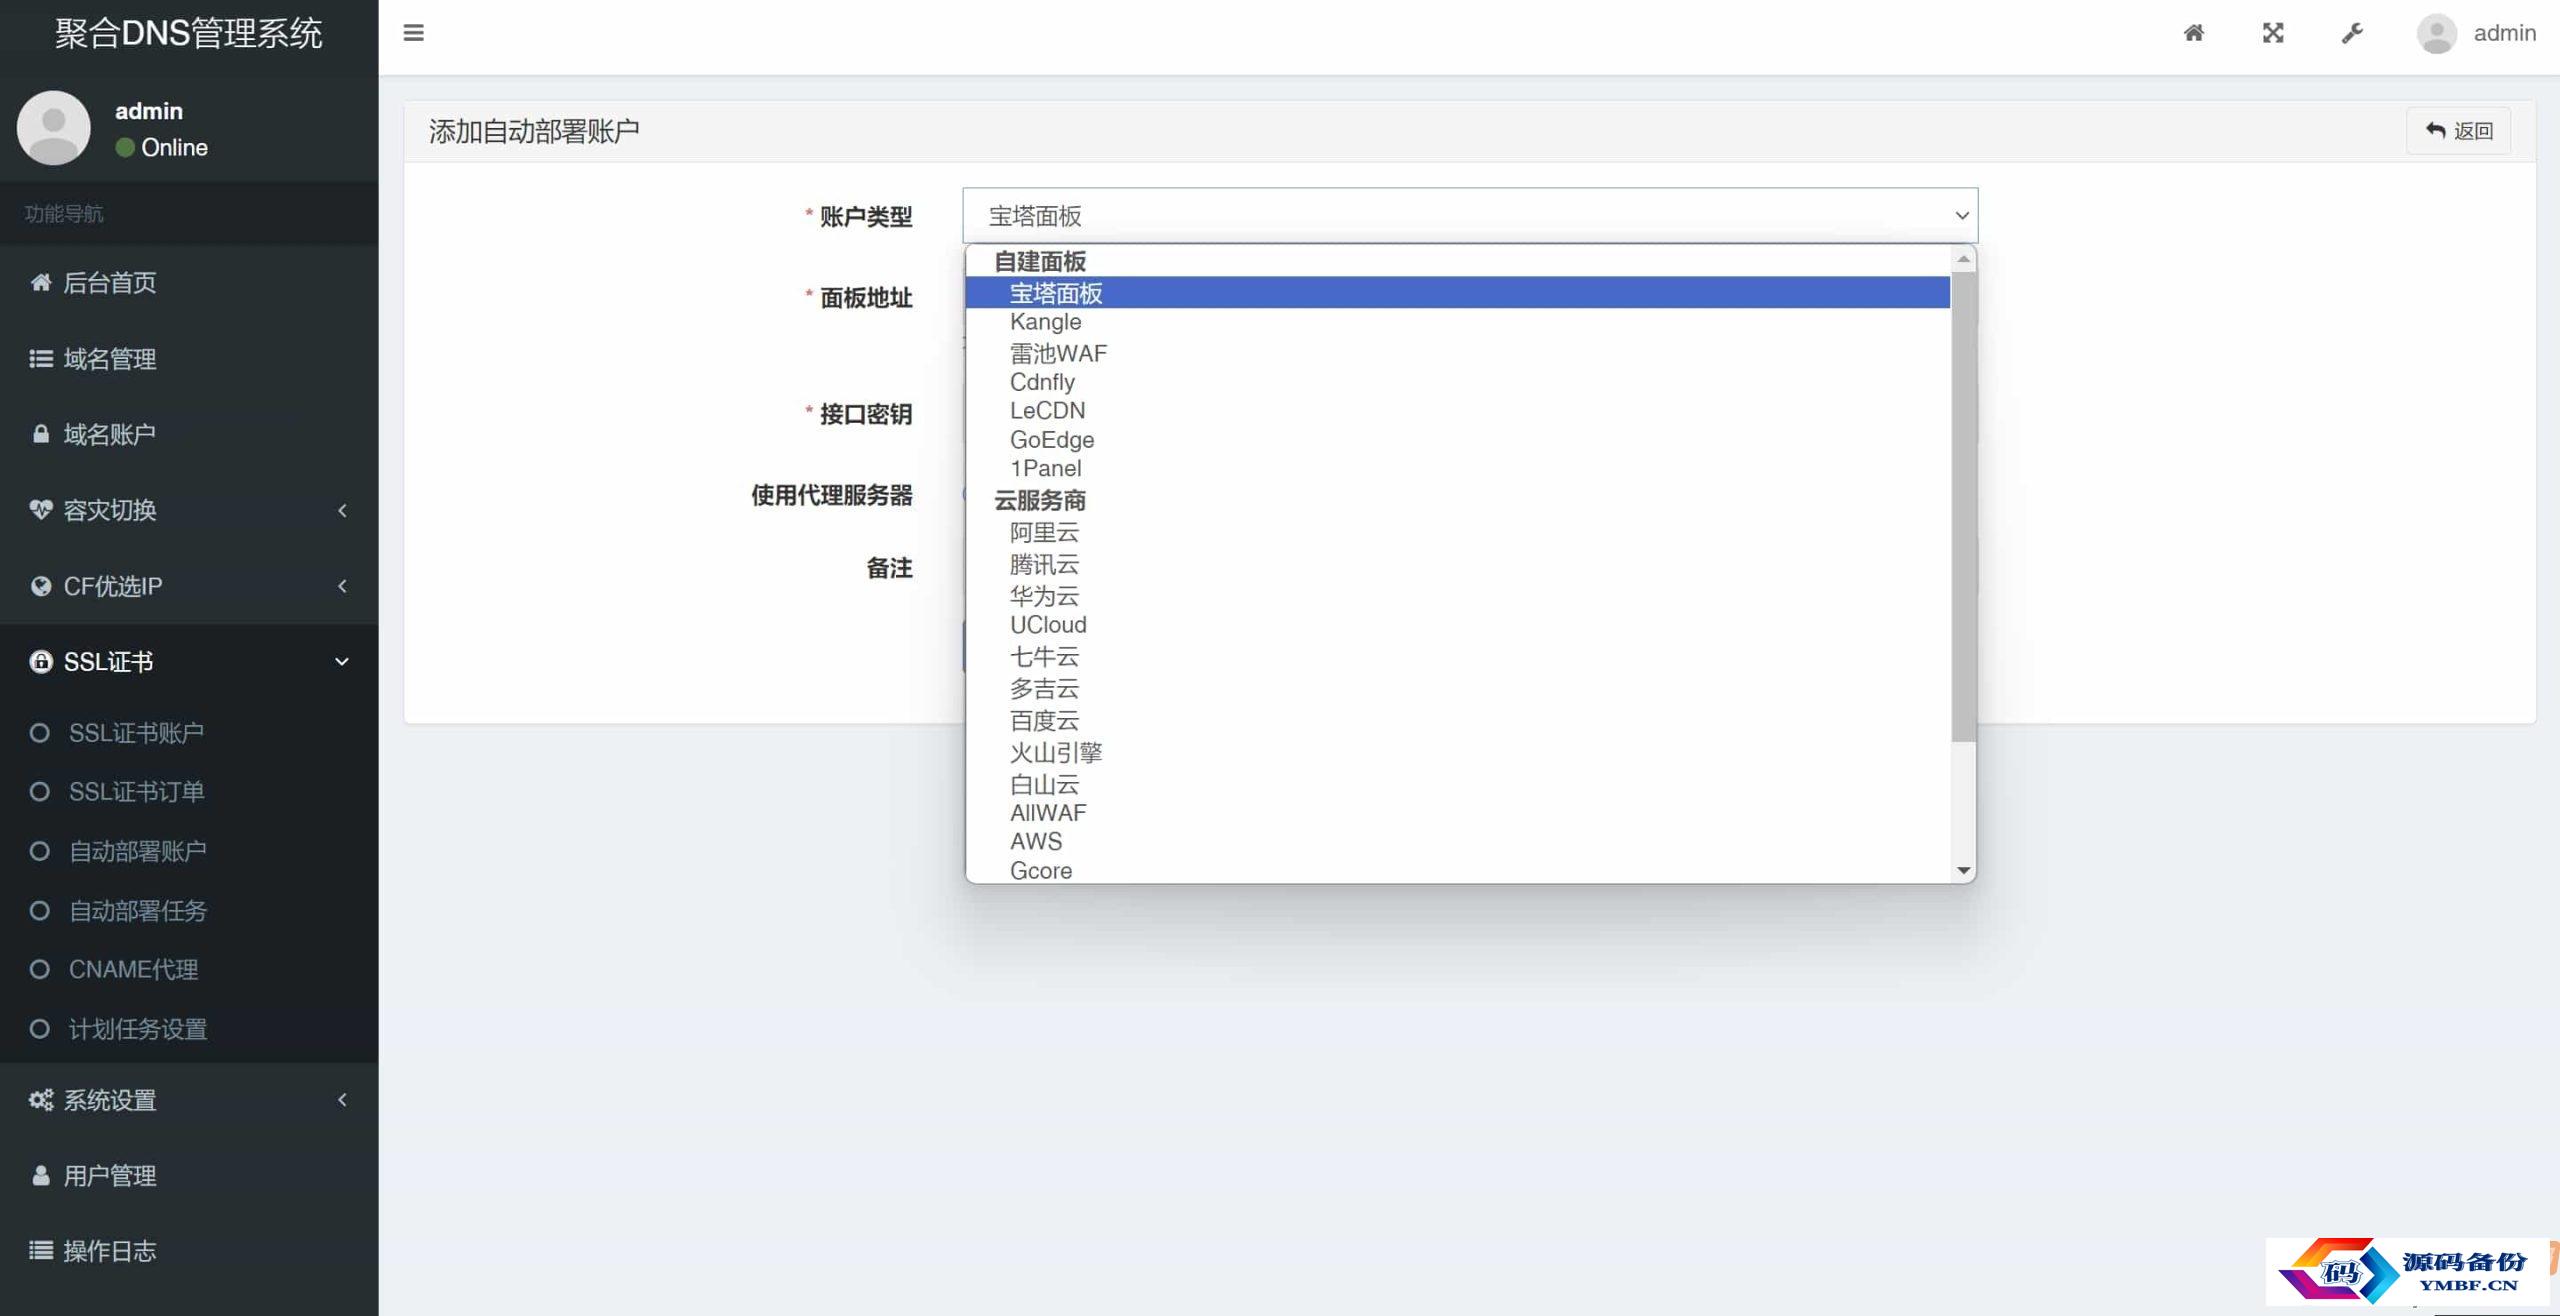Pick LeCDN option
2560x1316 pixels.
(x=1458, y=411)
